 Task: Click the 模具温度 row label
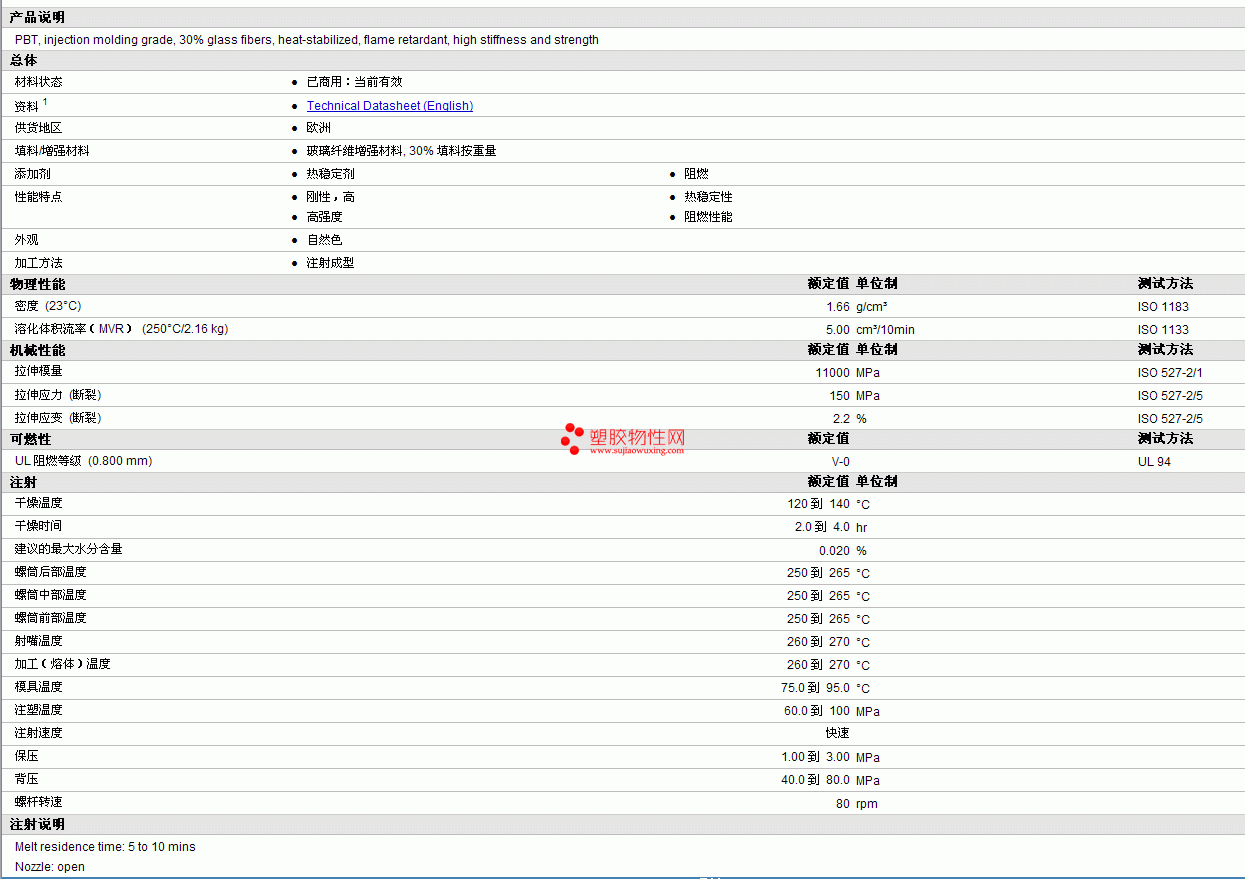click(x=38, y=687)
